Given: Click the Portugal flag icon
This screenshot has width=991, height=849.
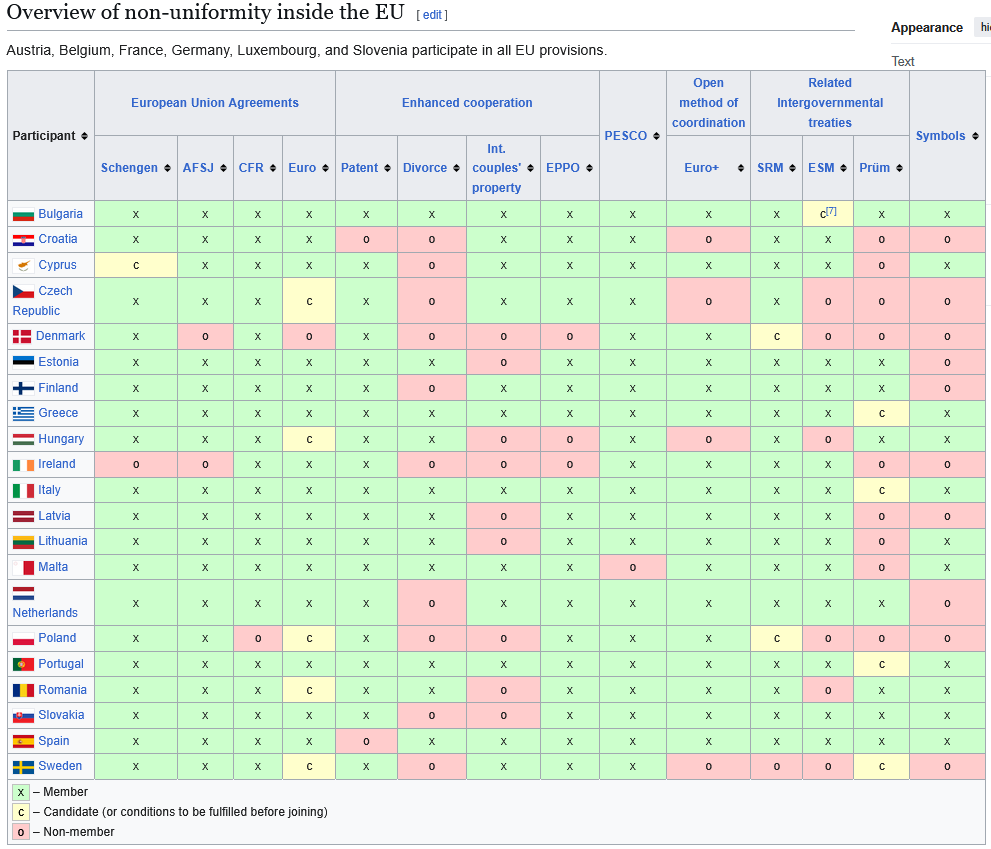Looking at the screenshot, I should pos(23,664).
